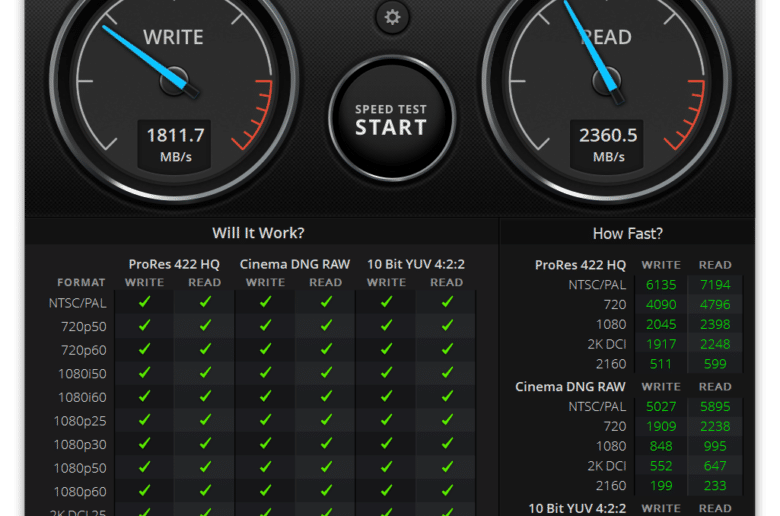Click the ProRes 2K DCI read value 2248
Image resolution: width=780 pixels, height=516 pixels.
[715, 344]
